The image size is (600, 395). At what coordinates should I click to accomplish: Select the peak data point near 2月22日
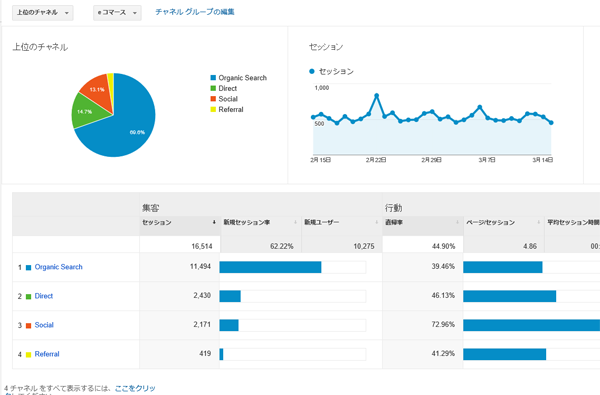point(377,95)
